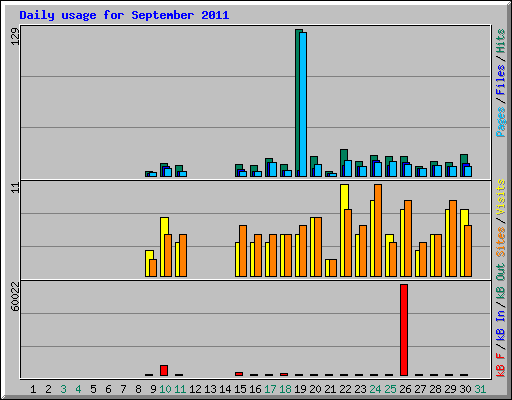This screenshot has height=400, width=512.
Task: Select day label "6" on the x-axis
Action: (108, 389)
